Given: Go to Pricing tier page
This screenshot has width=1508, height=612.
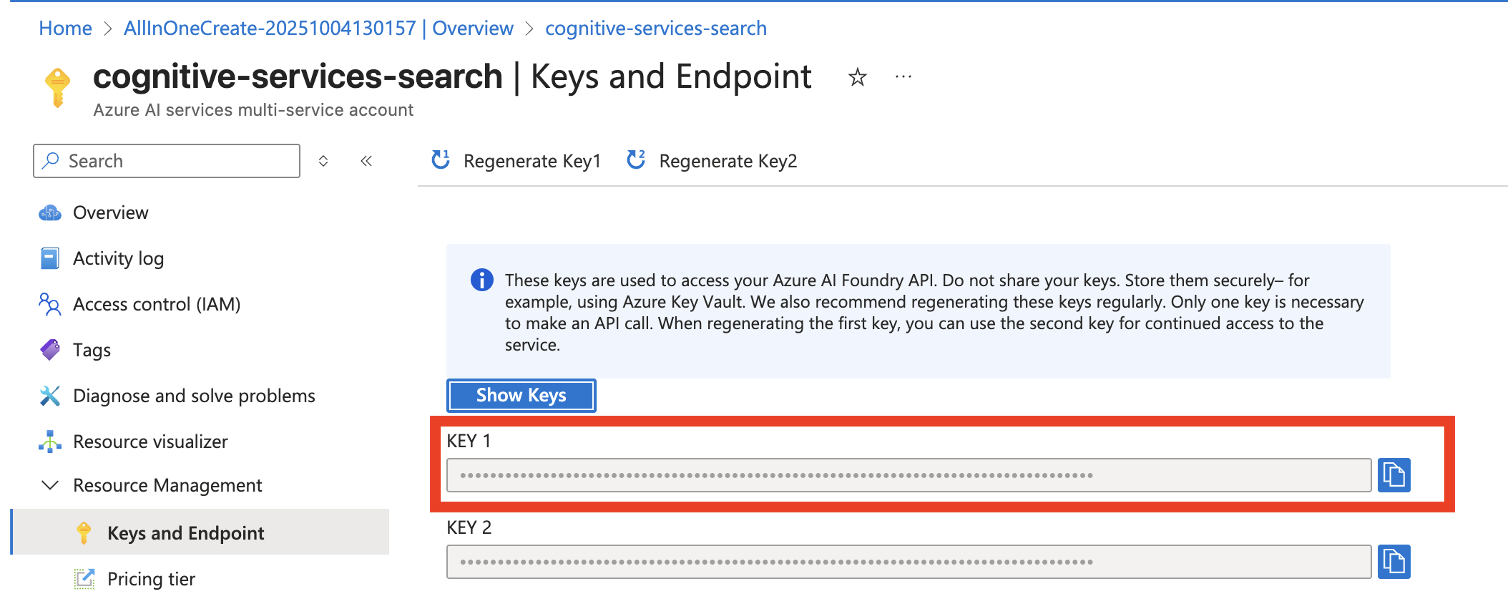Looking at the screenshot, I should click(151, 579).
